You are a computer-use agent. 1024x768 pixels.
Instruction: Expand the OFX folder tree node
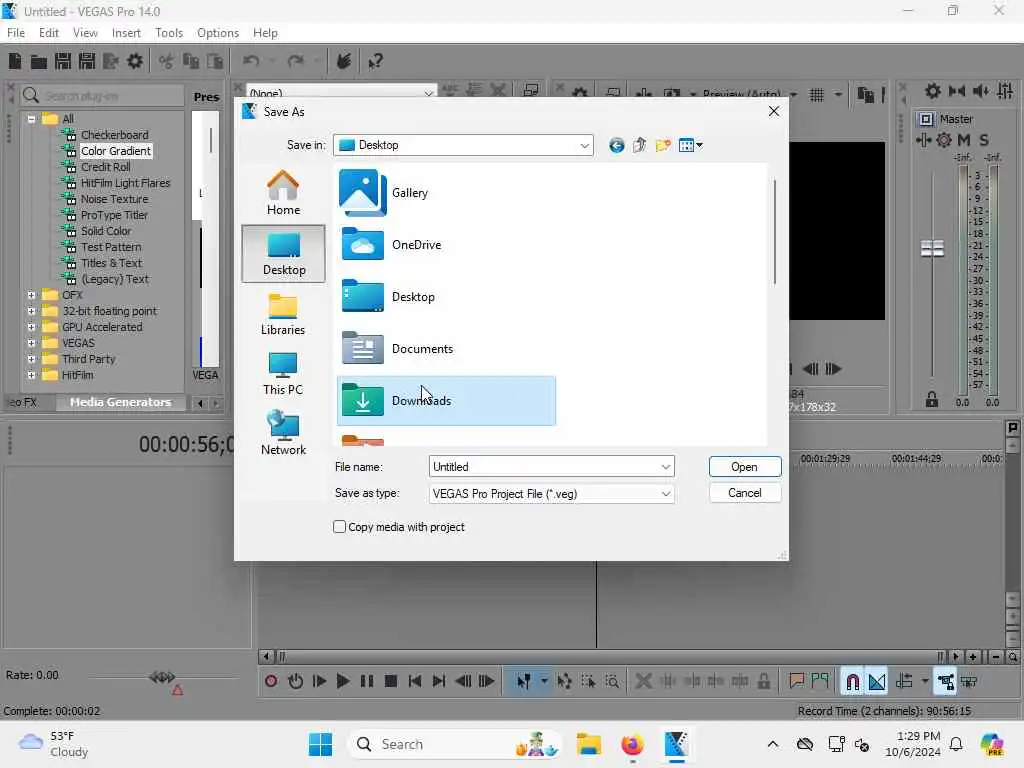point(31,295)
